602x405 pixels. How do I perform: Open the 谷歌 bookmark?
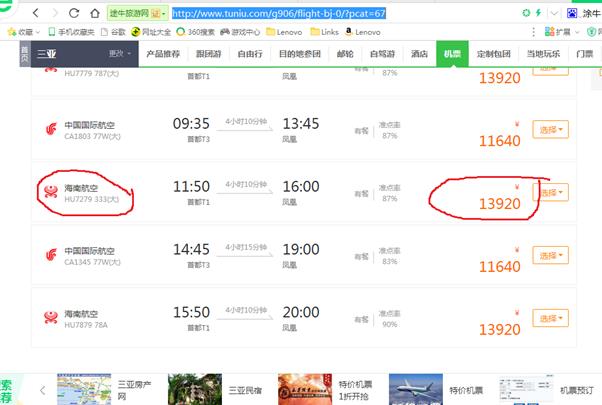coord(113,32)
